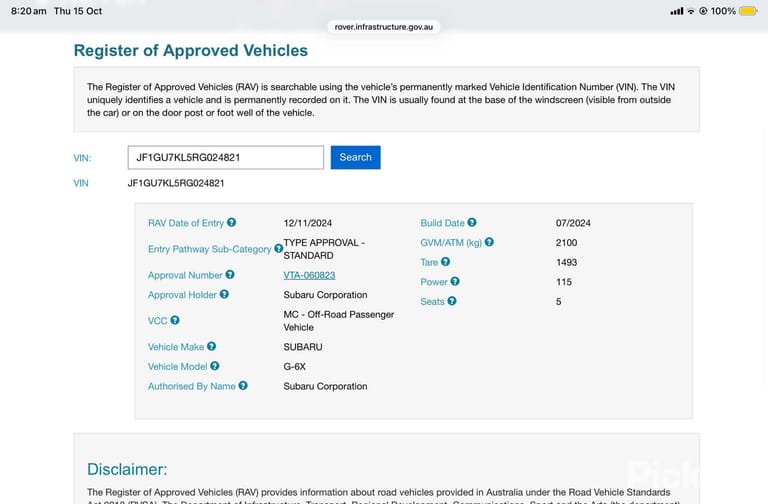The width and height of the screenshot is (768, 504).
Task: Click the Approval Holder help icon
Action: 224,294
